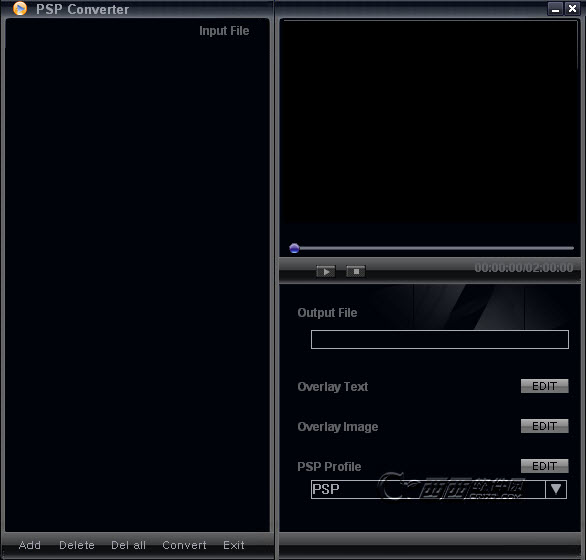Click the Delete button
586x560 pixels.
pos(77,545)
